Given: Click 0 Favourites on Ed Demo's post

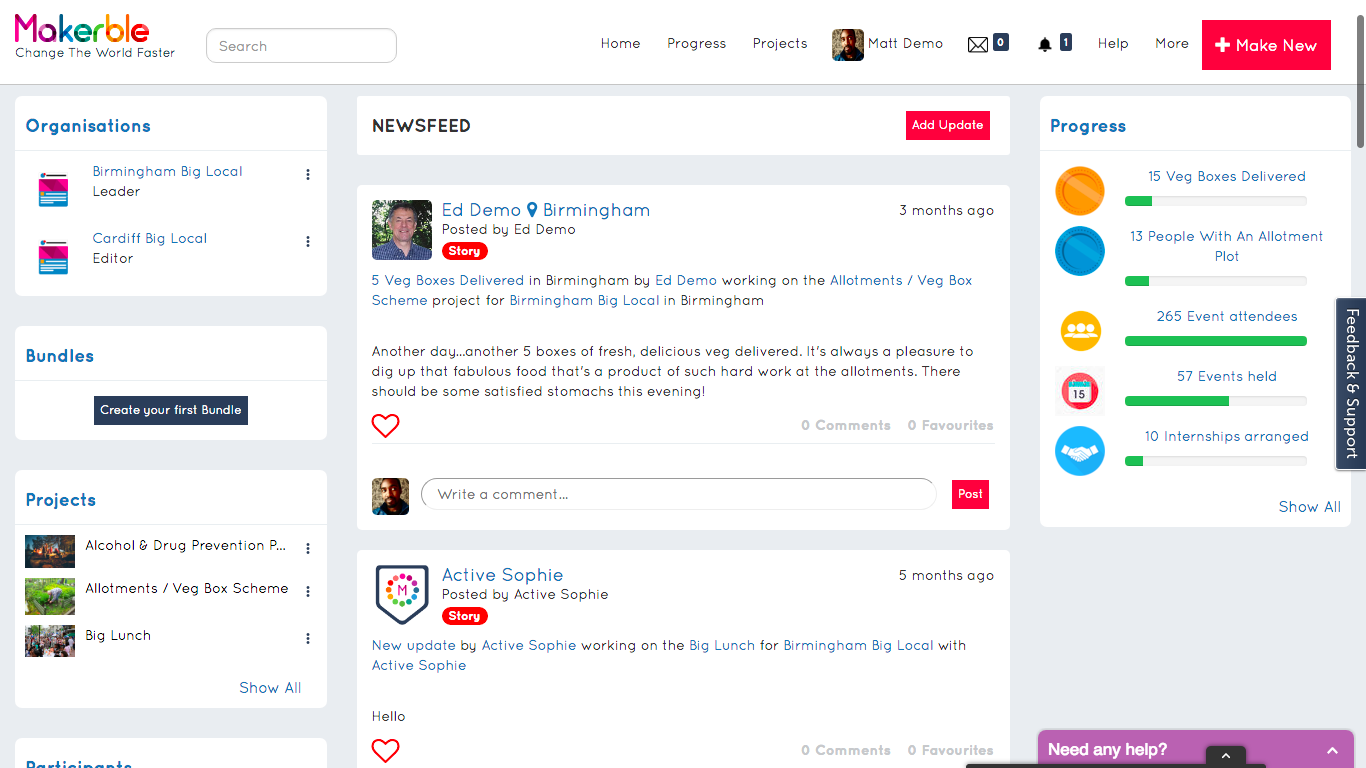Looking at the screenshot, I should 951,425.
